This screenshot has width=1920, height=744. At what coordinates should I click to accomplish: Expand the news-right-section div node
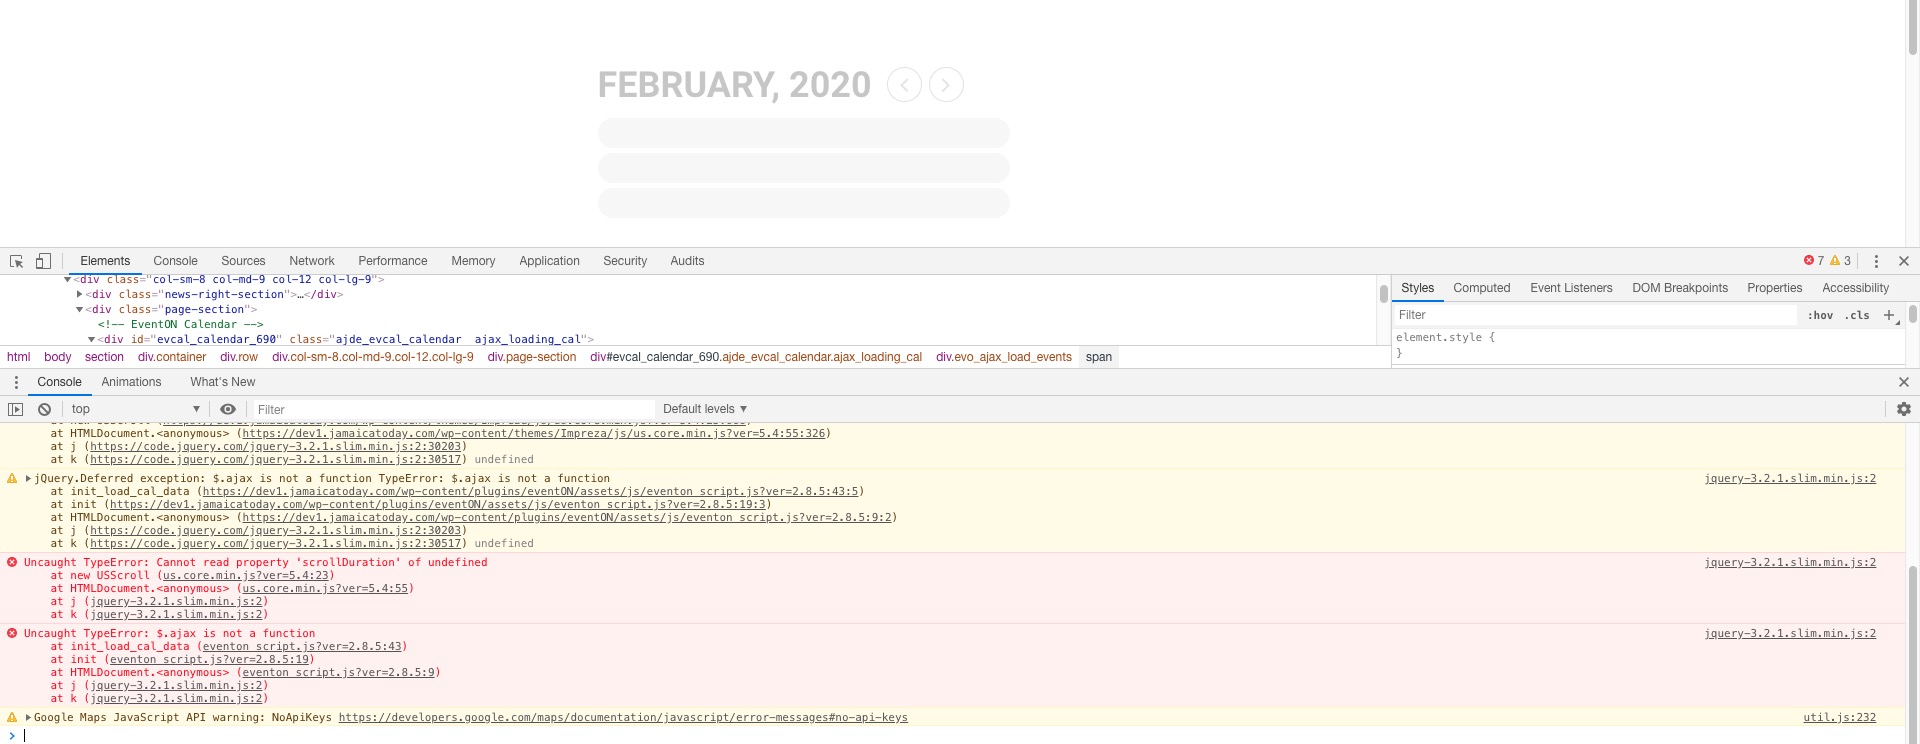click(80, 294)
